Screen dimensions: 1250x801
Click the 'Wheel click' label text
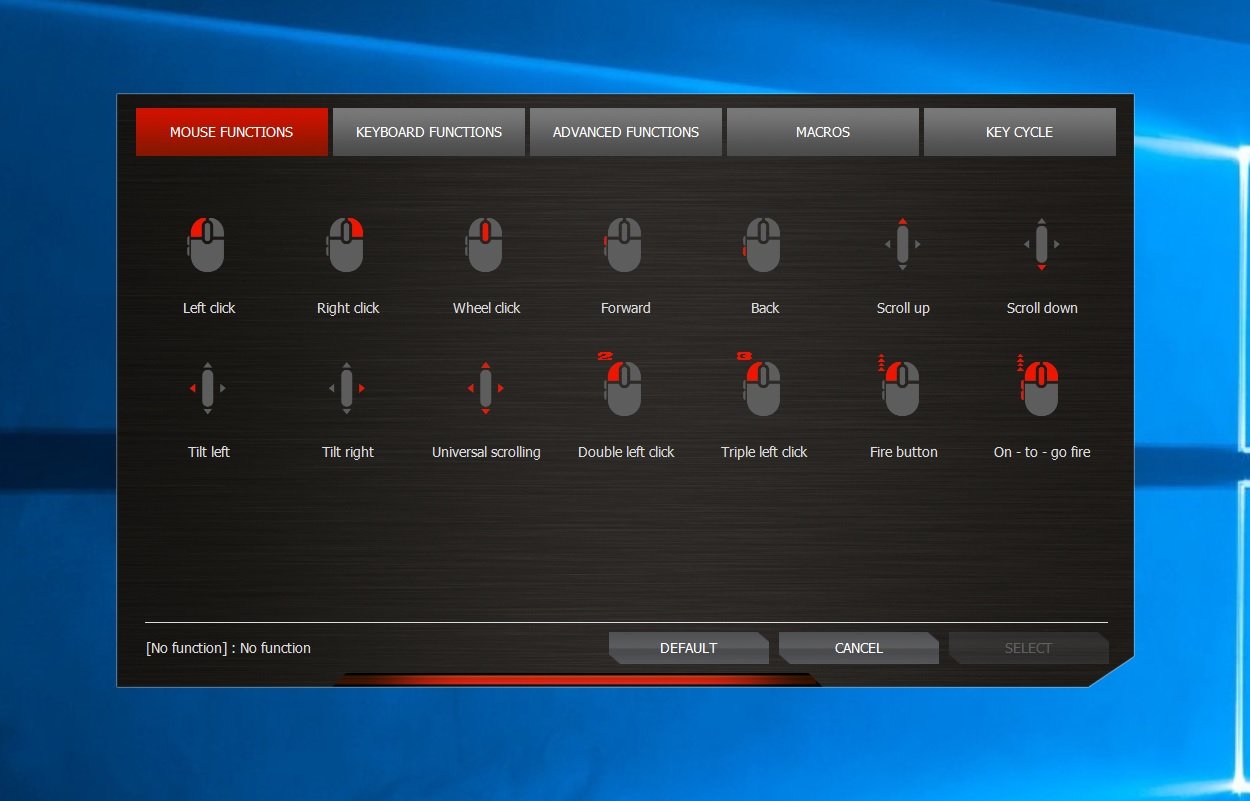[x=487, y=308]
